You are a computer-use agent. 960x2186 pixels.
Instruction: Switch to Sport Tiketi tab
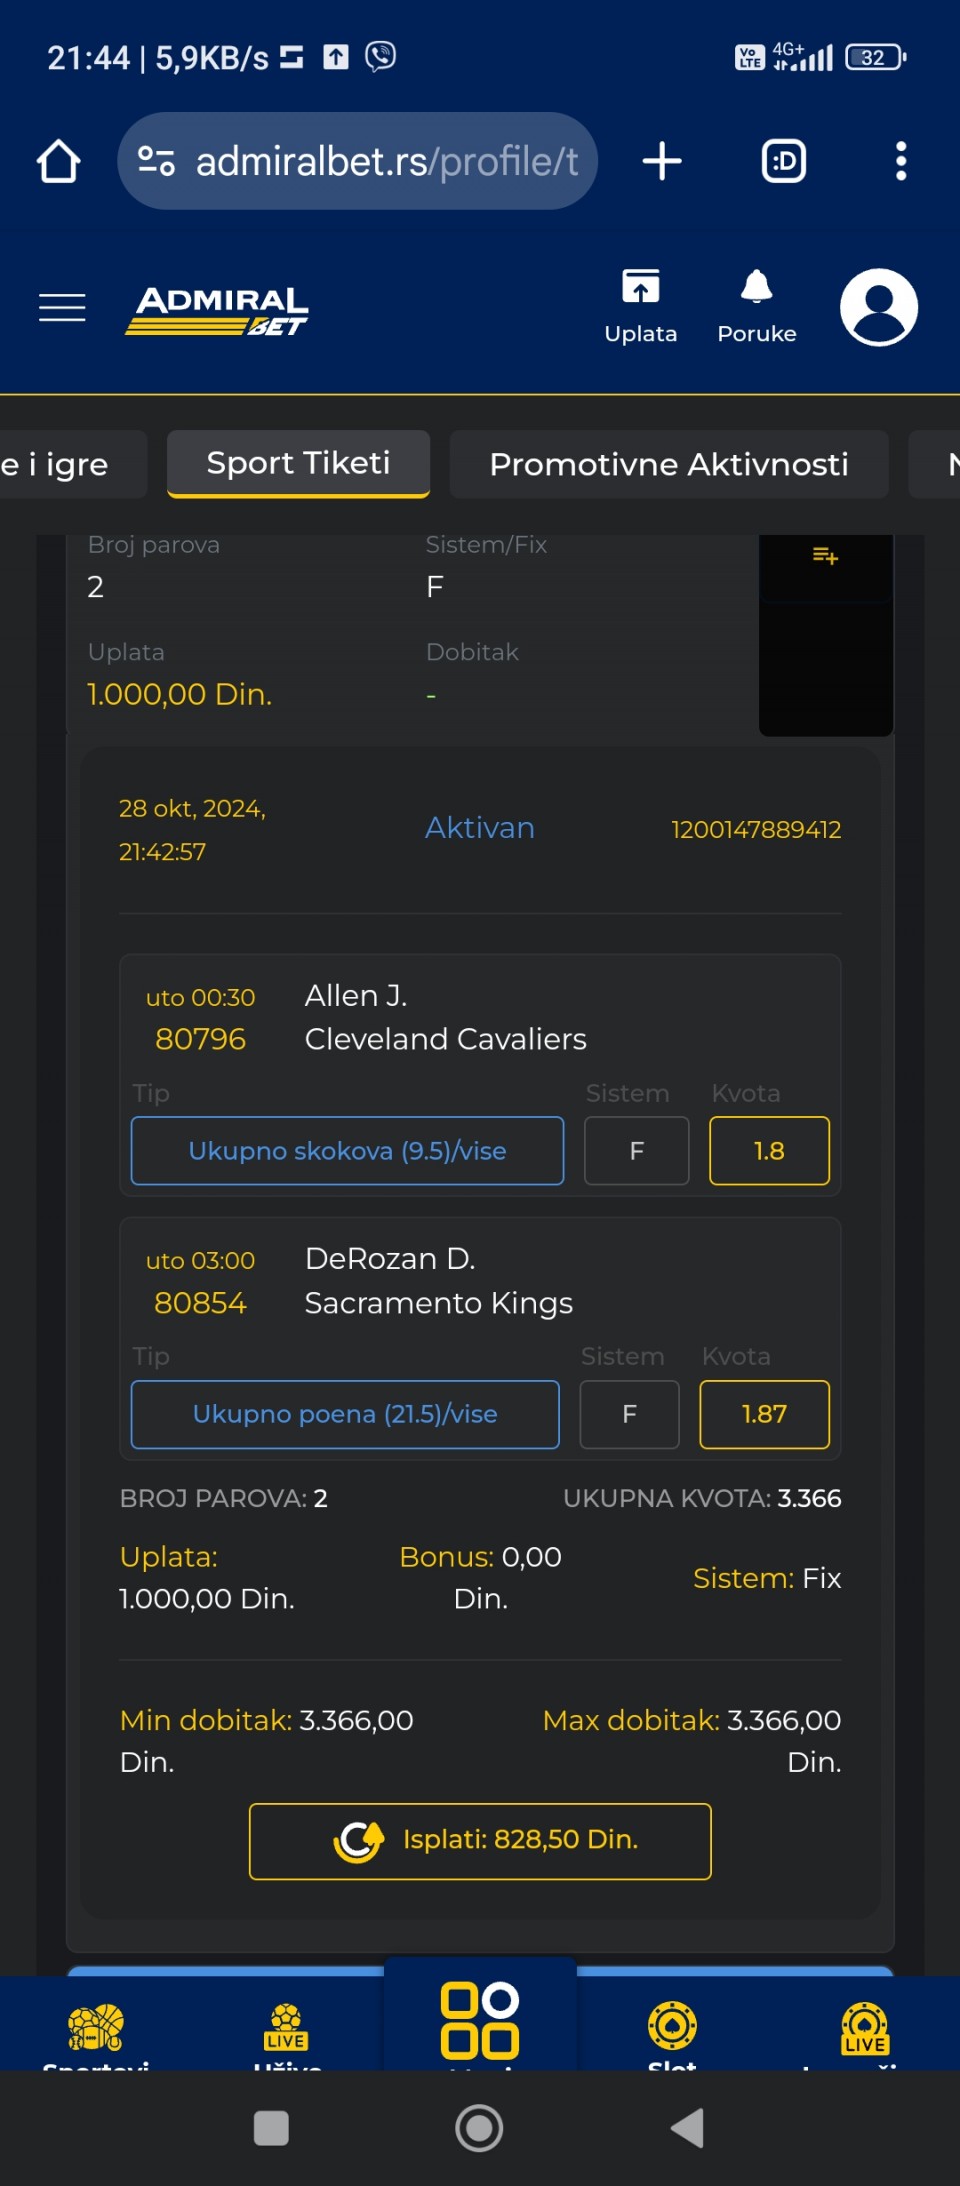[298, 463]
